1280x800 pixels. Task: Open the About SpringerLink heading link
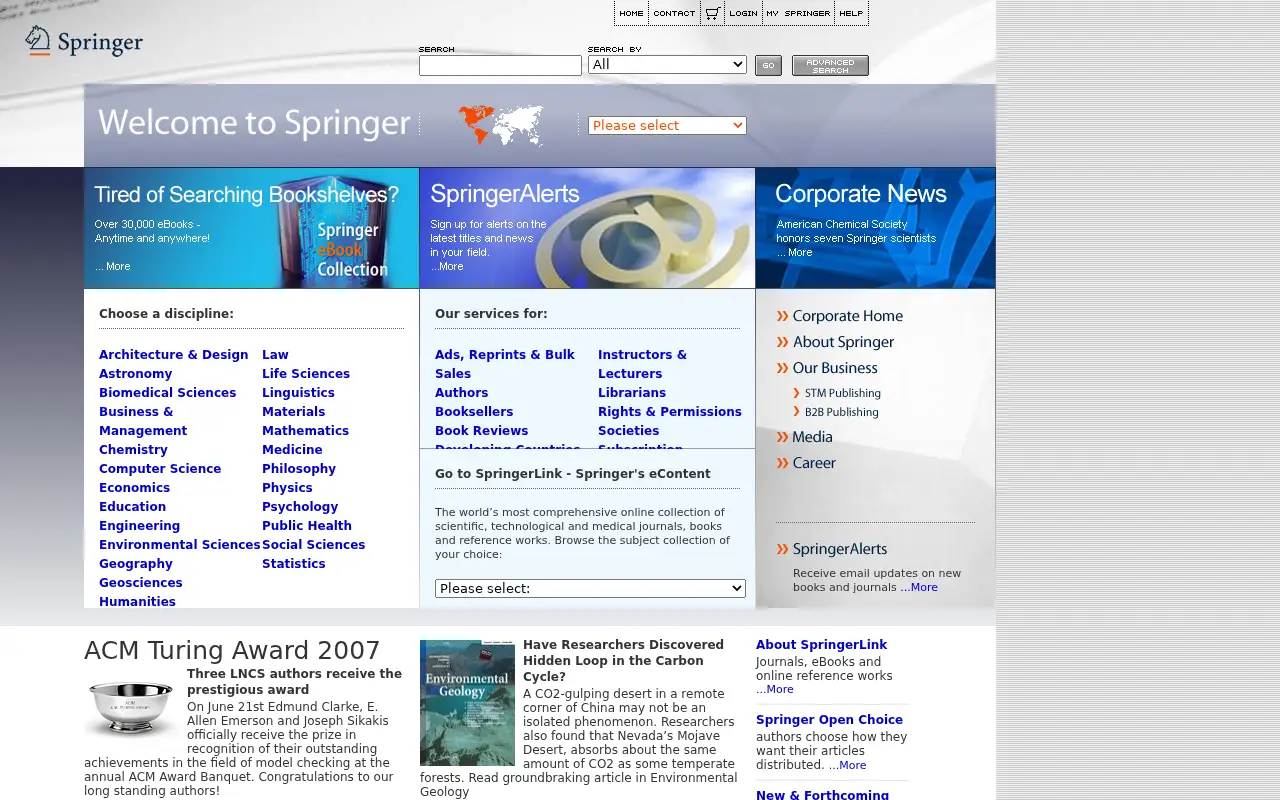click(821, 645)
